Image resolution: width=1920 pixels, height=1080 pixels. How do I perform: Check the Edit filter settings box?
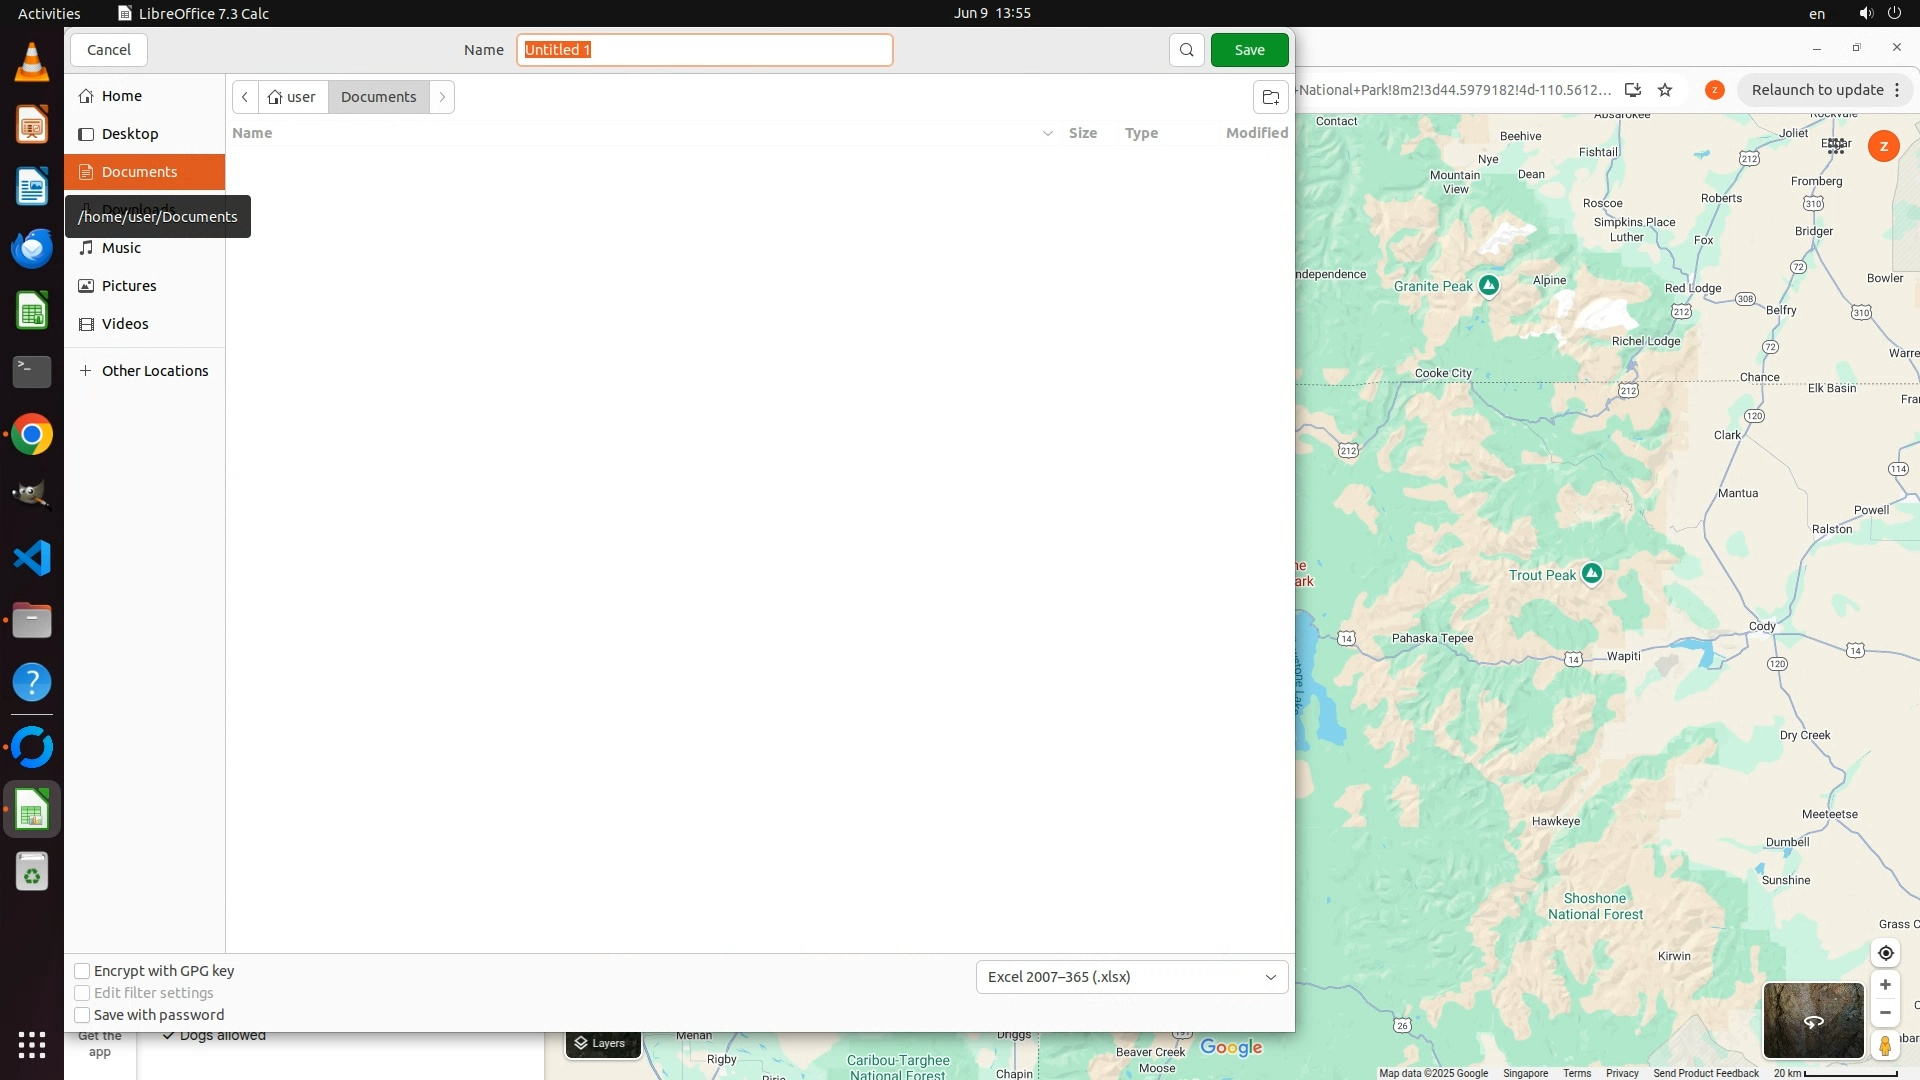click(x=83, y=993)
